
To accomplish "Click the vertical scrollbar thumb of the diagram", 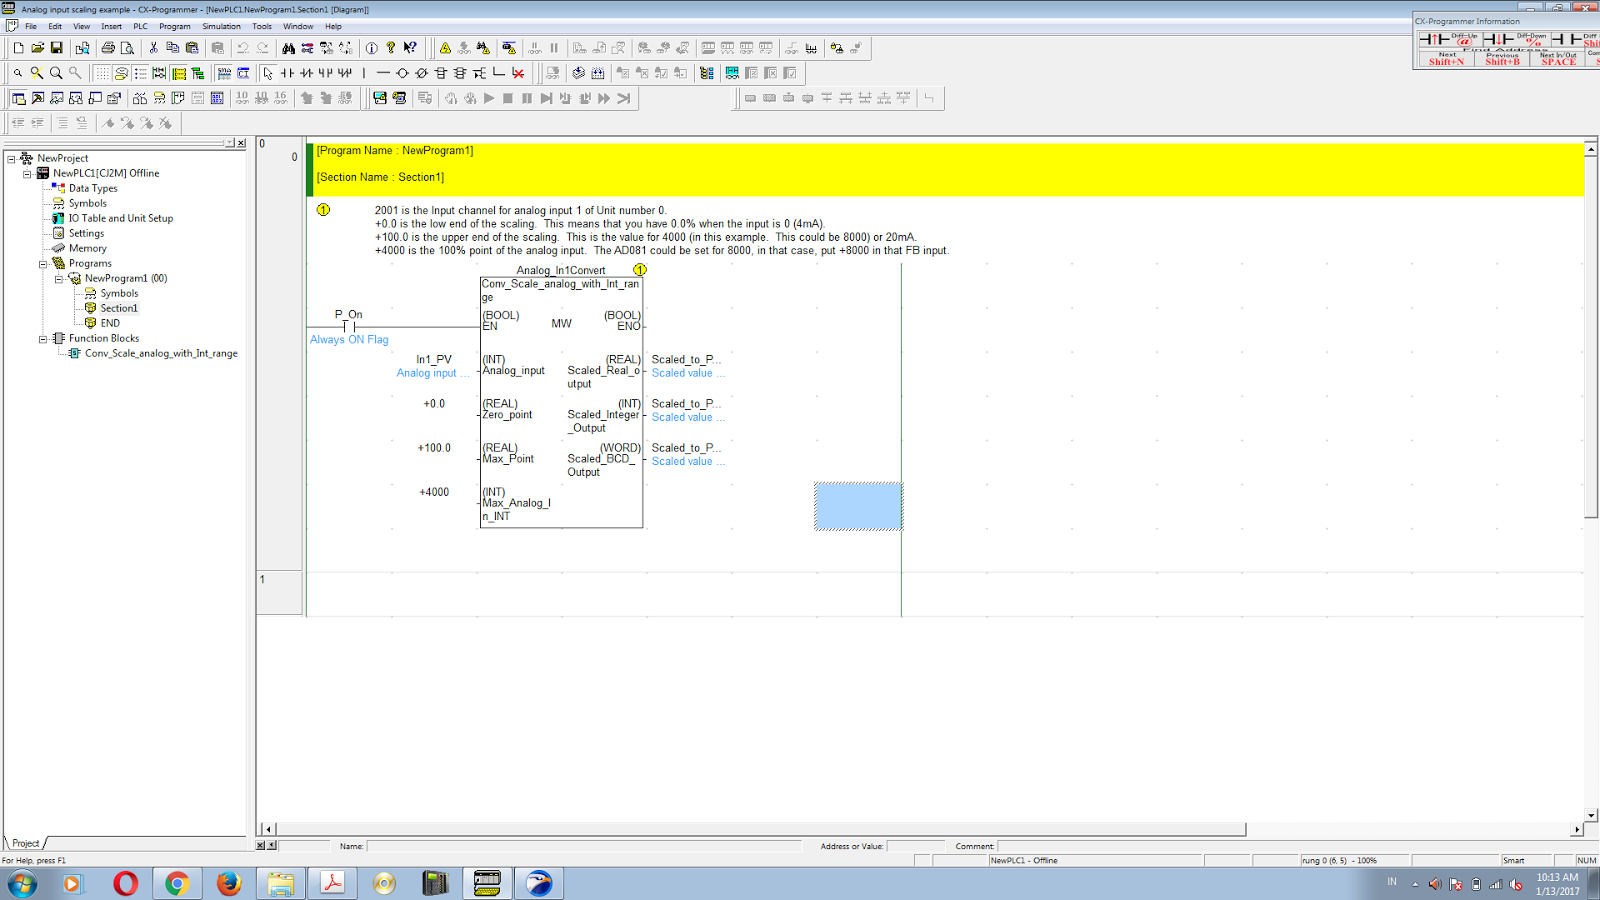I will pyautogui.click(x=1591, y=336).
